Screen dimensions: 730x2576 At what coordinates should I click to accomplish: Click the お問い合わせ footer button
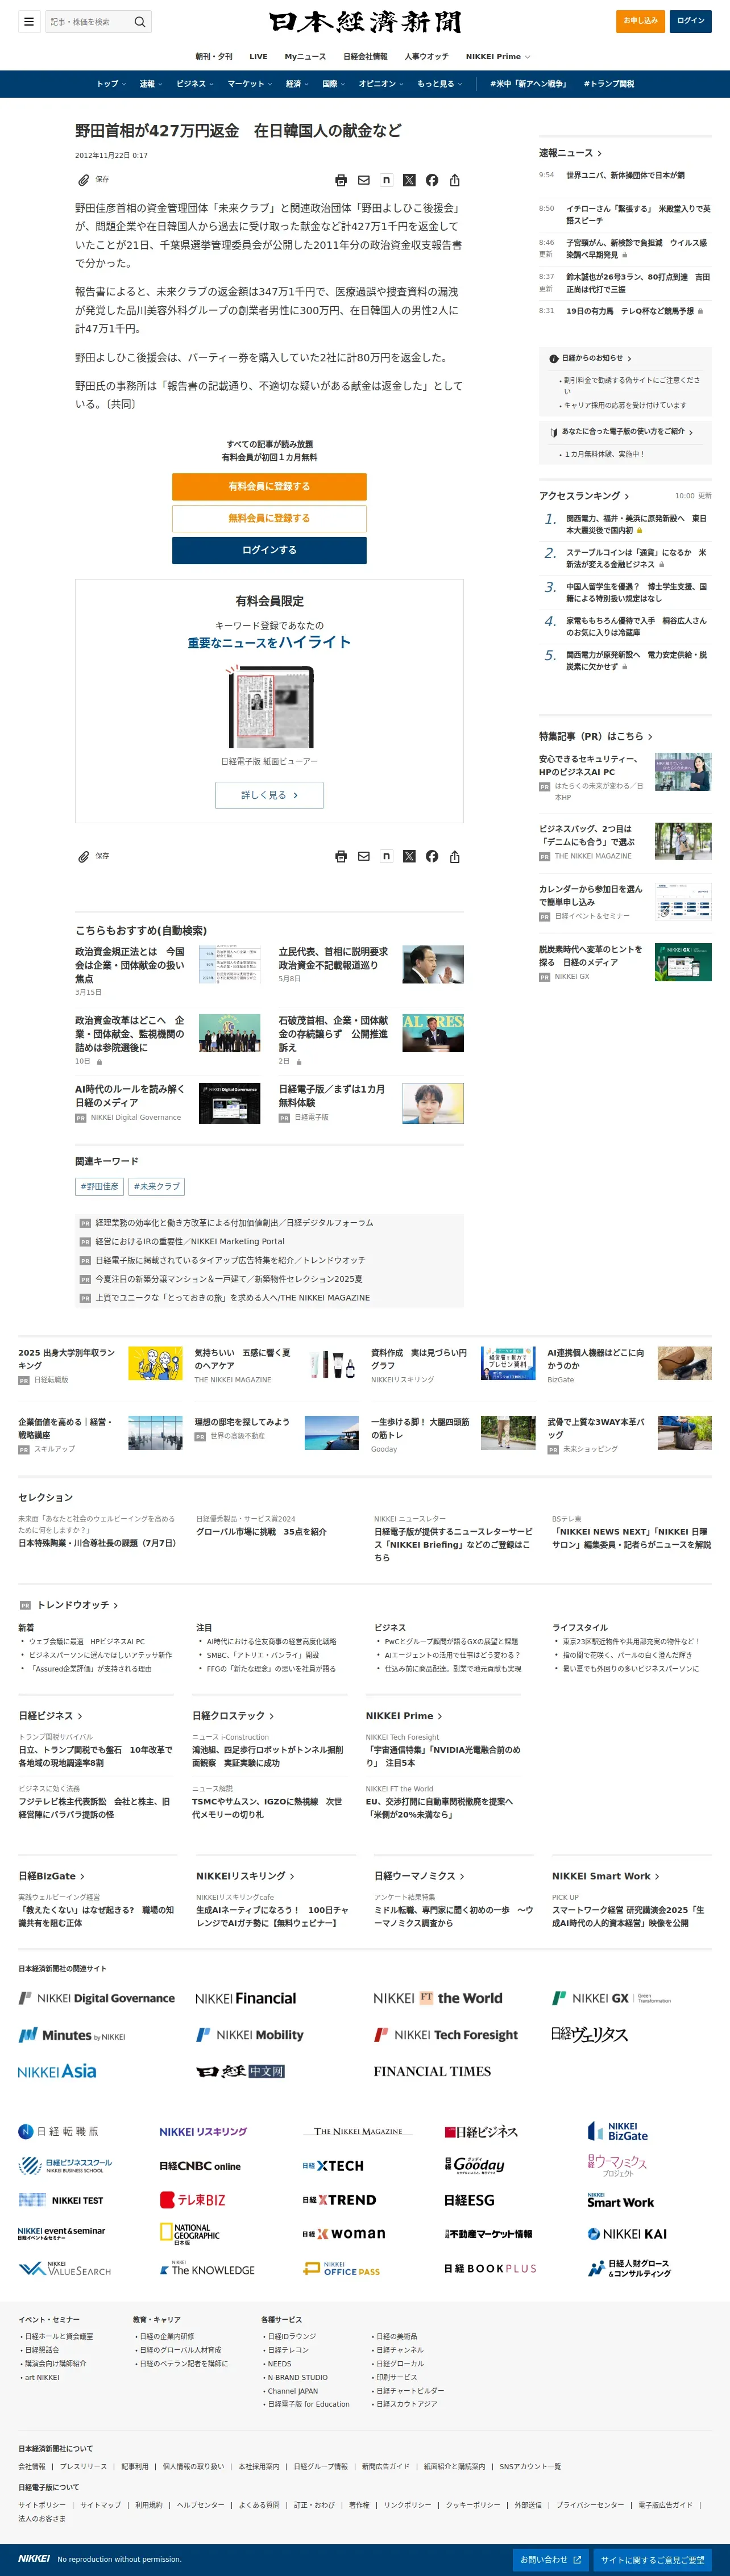point(550,2559)
